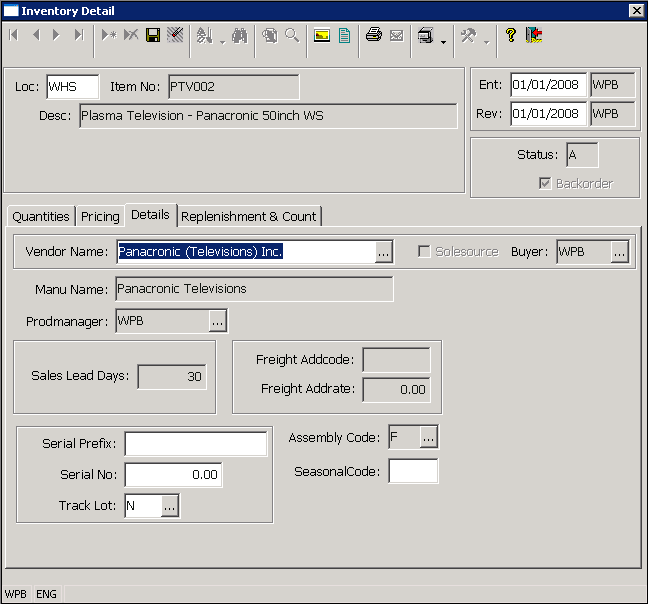Click the Sales Lead Days field
This screenshot has height=605, width=649.
[x=172, y=377]
